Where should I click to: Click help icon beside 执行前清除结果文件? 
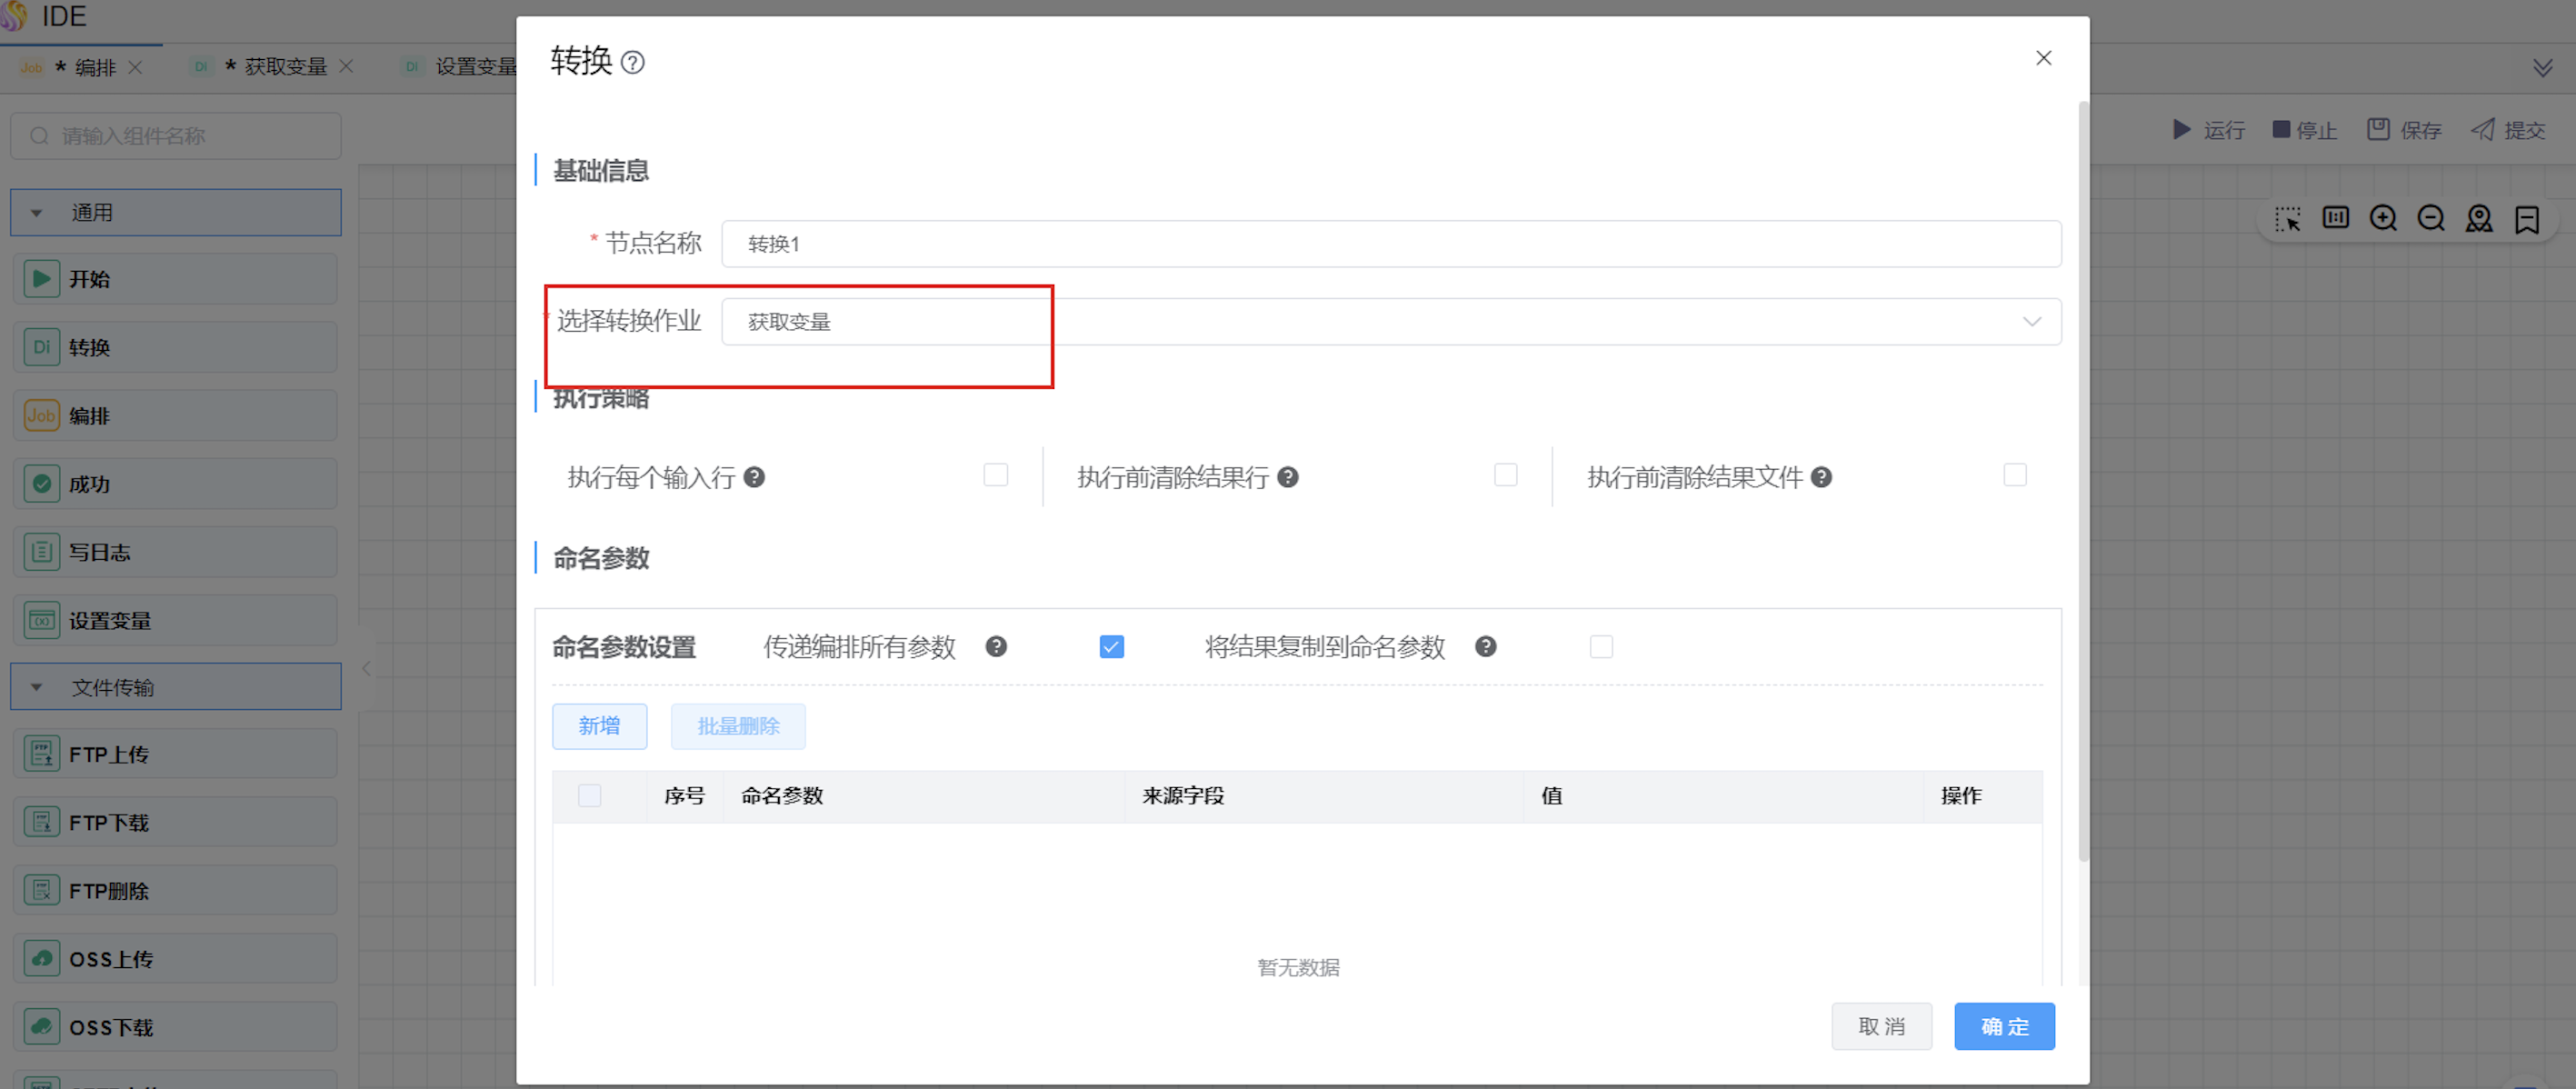pos(1821,477)
